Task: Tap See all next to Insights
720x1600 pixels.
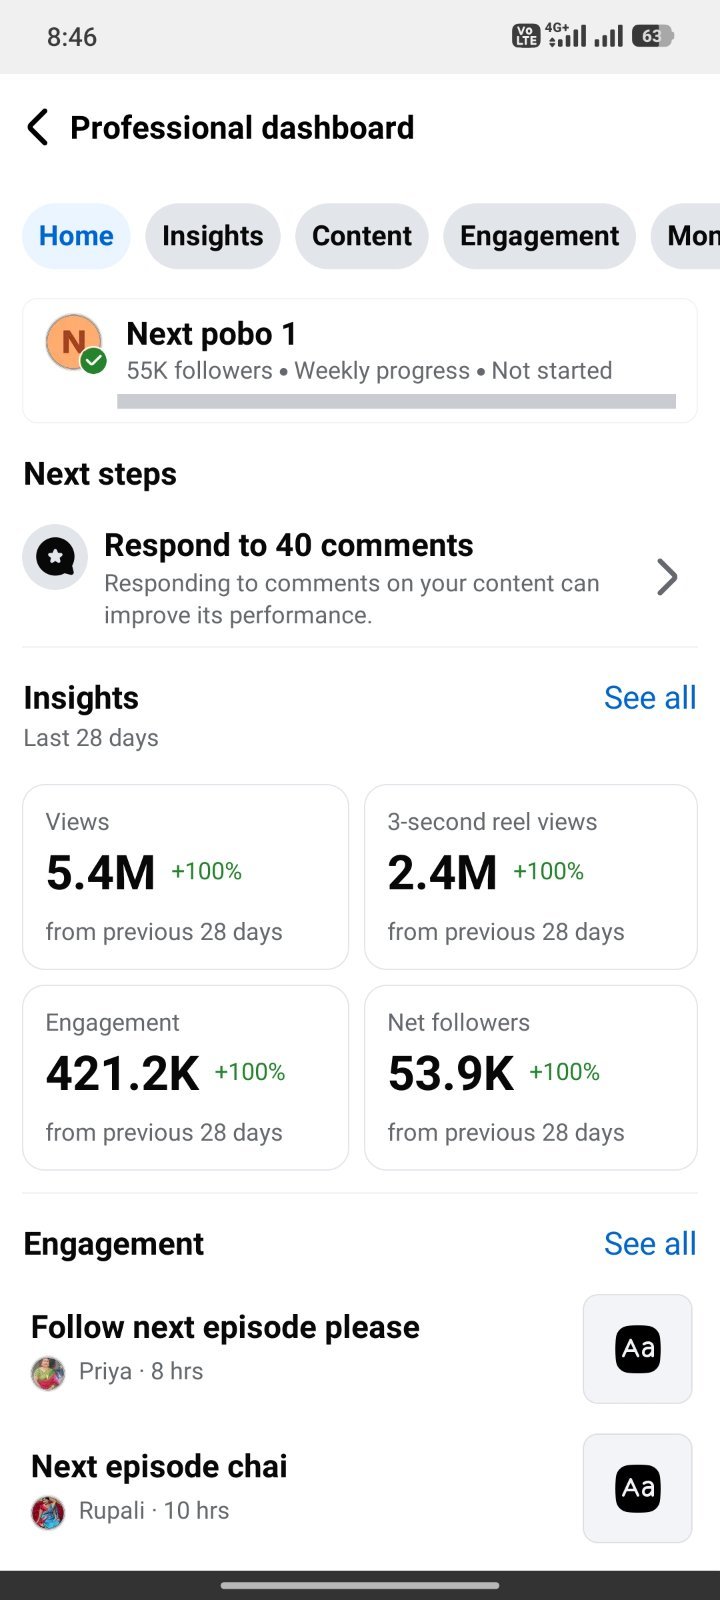Action: tap(650, 698)
